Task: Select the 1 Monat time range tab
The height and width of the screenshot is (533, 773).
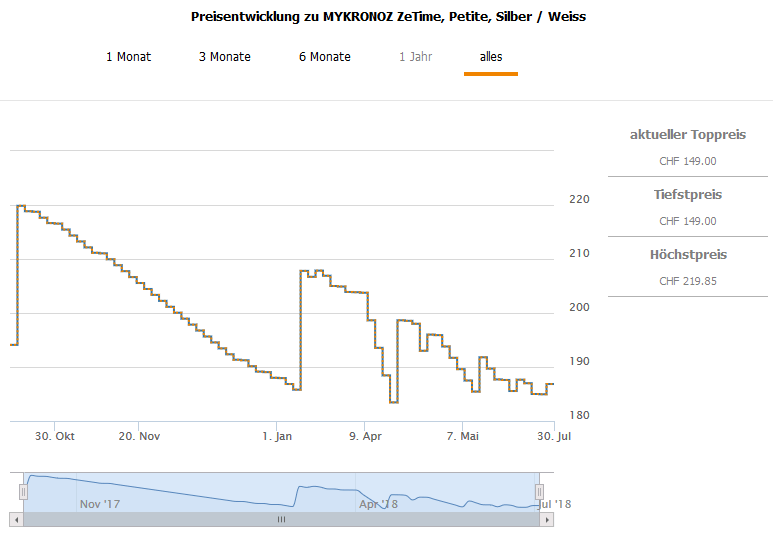Action: (128, 57)
